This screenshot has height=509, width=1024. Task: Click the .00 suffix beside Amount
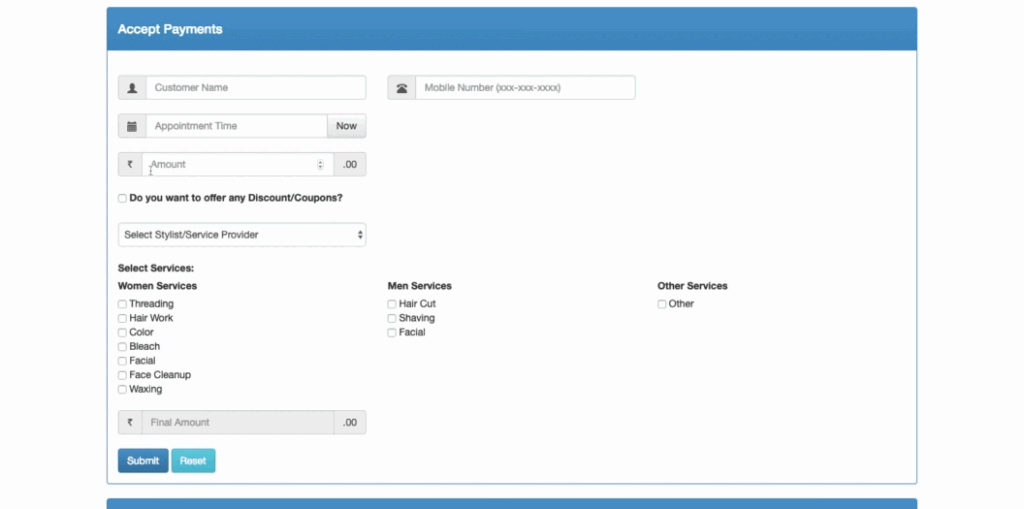(x=350, y=165)
